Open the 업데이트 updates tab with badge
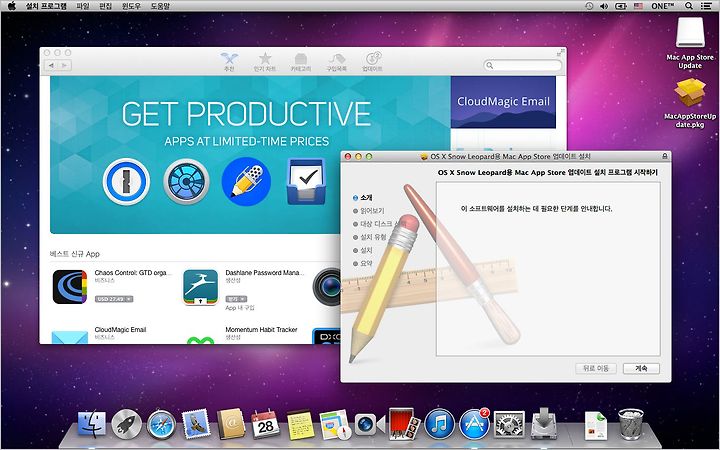 point(372,62)
